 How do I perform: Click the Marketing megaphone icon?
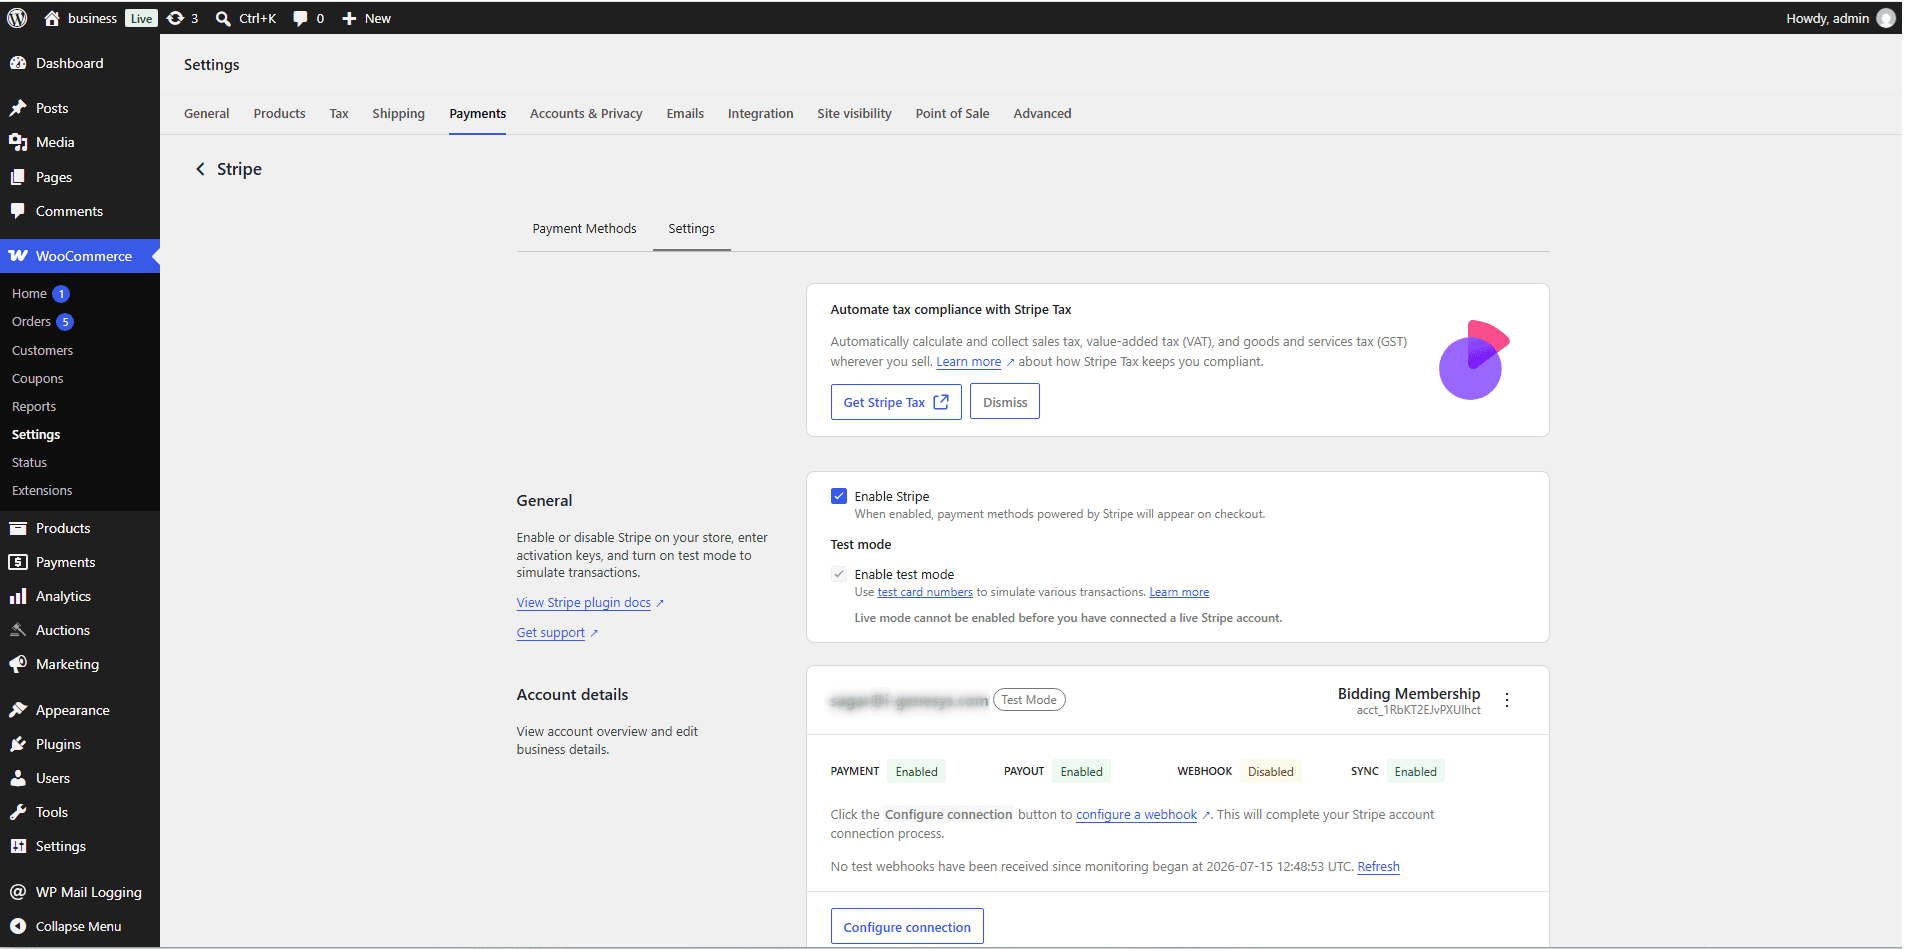pos(18,664)
